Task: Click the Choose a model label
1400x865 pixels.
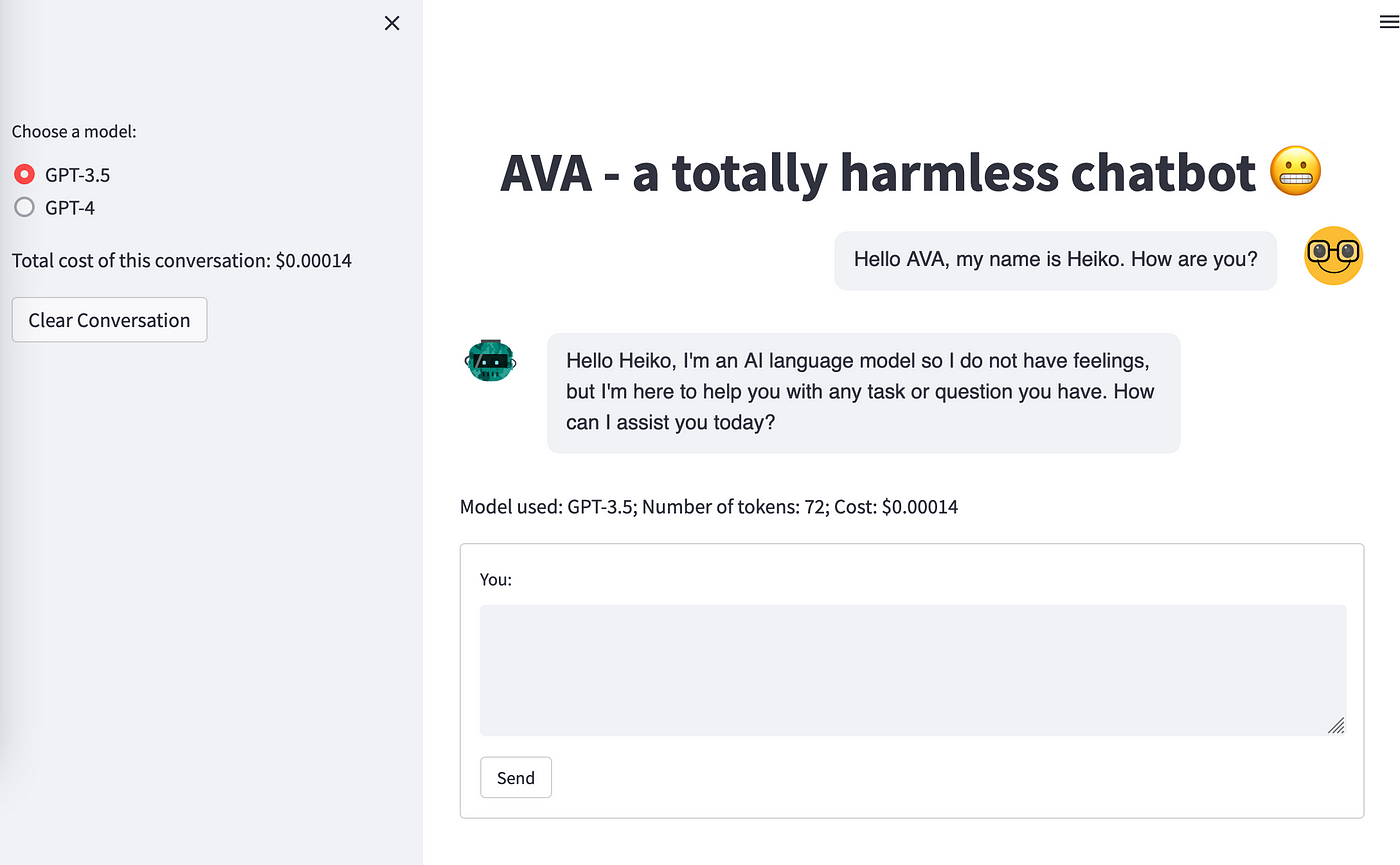Action: [74, 131]
